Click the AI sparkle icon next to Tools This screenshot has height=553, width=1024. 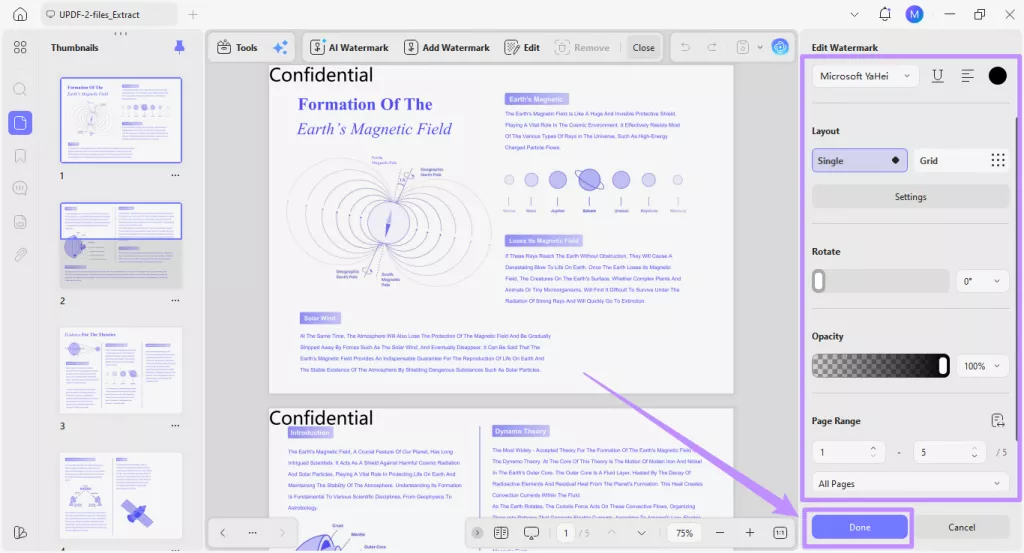pos(280,47)
